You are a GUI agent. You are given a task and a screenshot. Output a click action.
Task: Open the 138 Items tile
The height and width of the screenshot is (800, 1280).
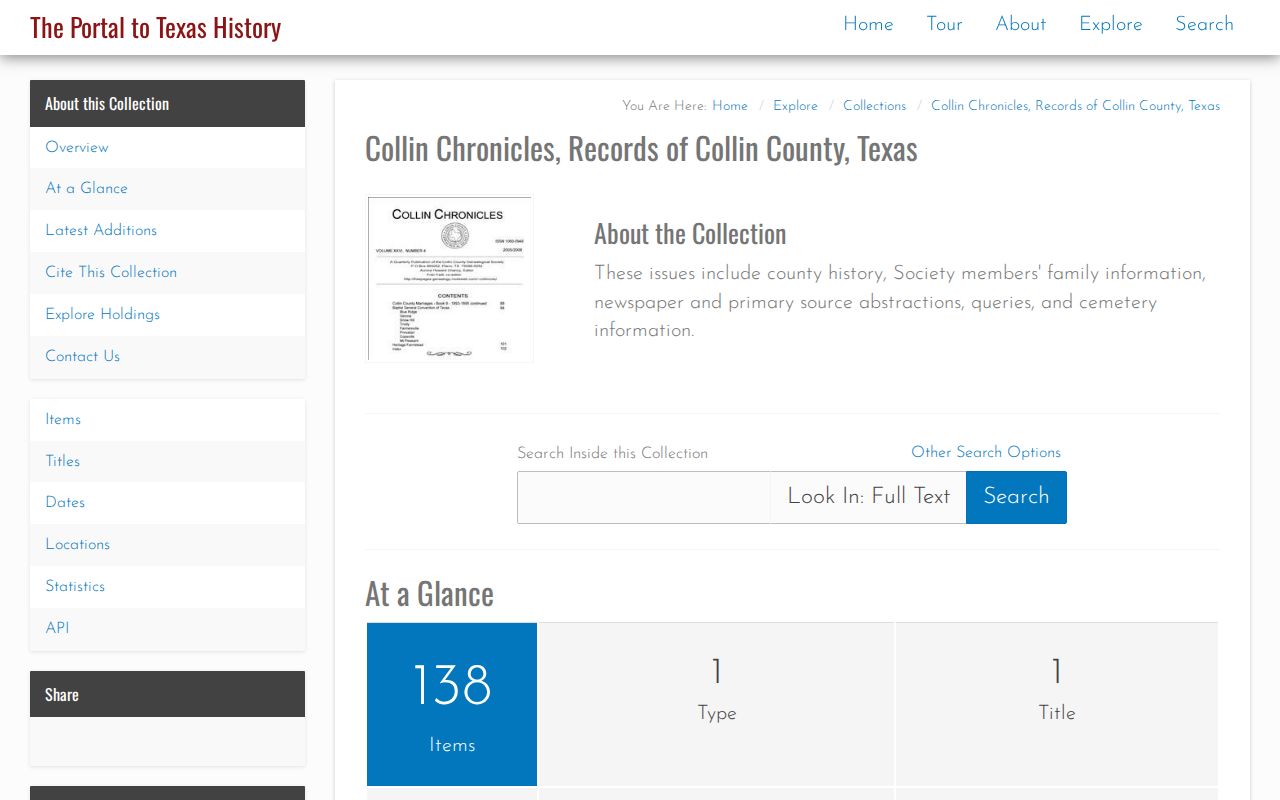[x=452, y=704]
